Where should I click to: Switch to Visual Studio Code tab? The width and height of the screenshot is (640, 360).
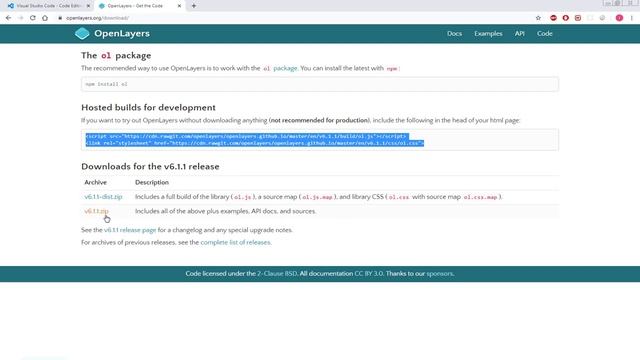[49, 6]
